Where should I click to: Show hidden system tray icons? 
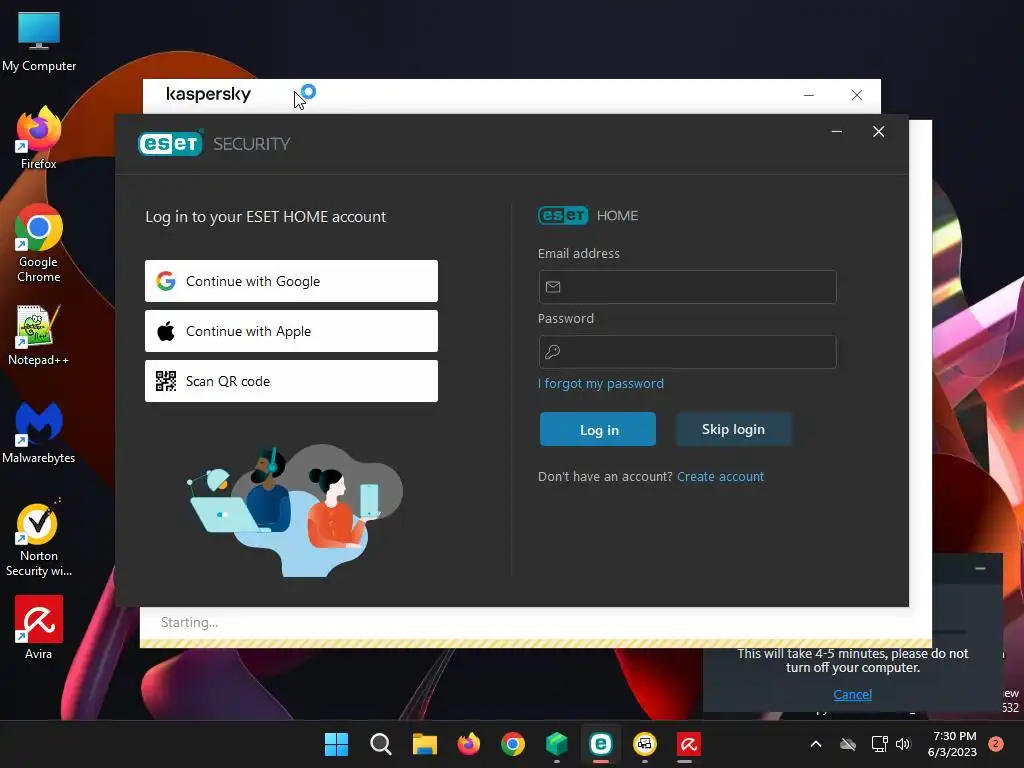pyautogui.click(x=816, y=744)
